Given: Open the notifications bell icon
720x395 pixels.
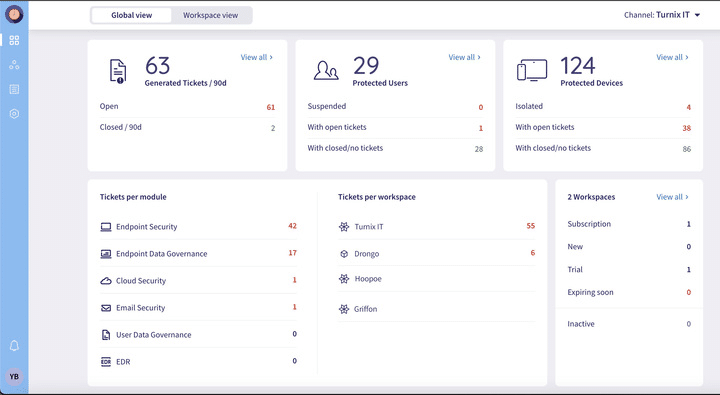Looking at the screenshot, I should 14,345.
